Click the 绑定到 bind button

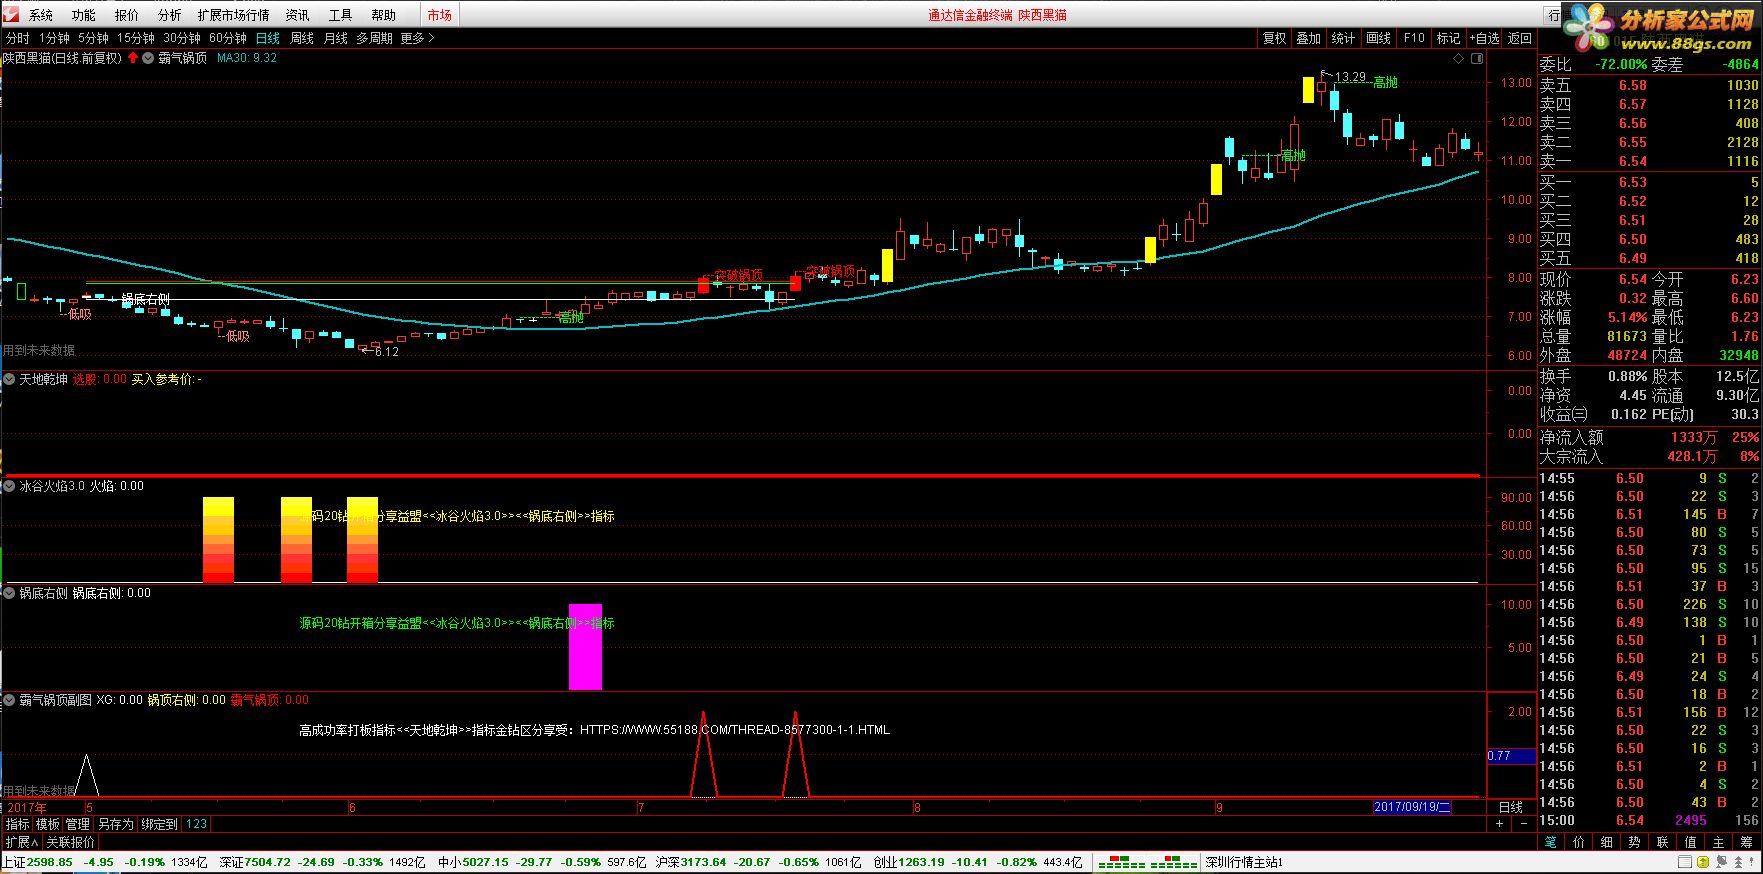(x=160, y=824)
